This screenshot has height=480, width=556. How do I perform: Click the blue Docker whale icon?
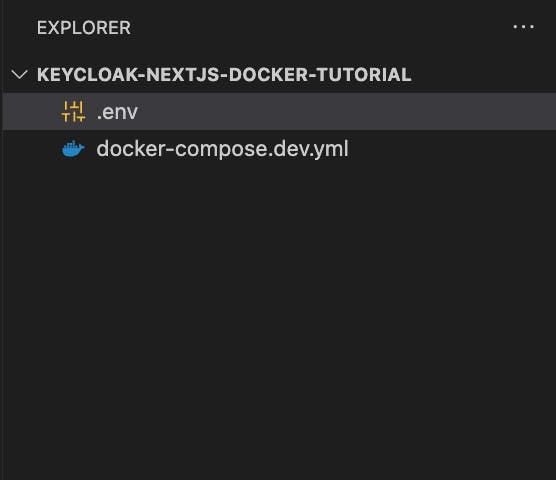[73, 149]
